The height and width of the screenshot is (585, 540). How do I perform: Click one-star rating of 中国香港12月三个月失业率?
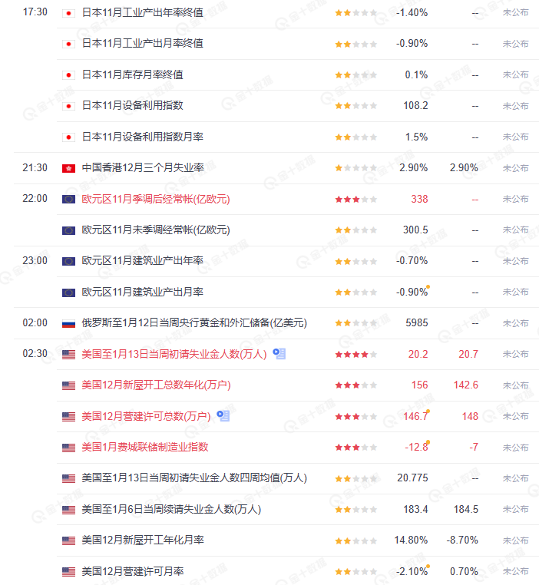pos(356,168)
